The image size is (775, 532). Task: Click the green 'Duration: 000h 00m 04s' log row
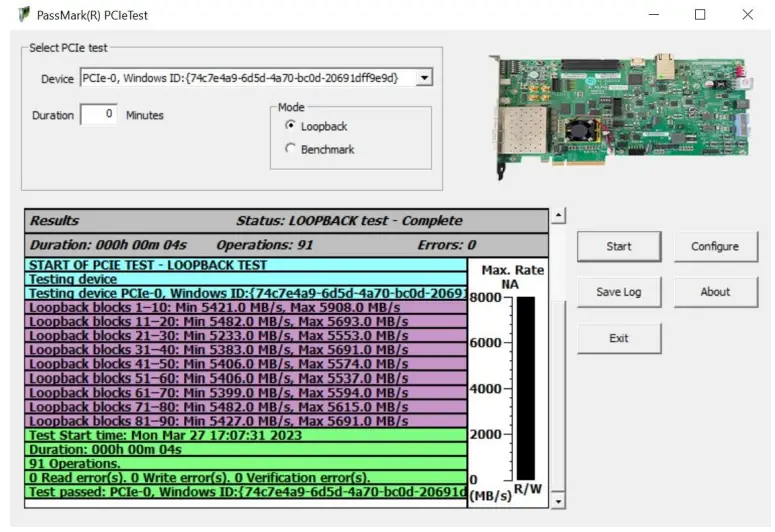coord(246,450)
